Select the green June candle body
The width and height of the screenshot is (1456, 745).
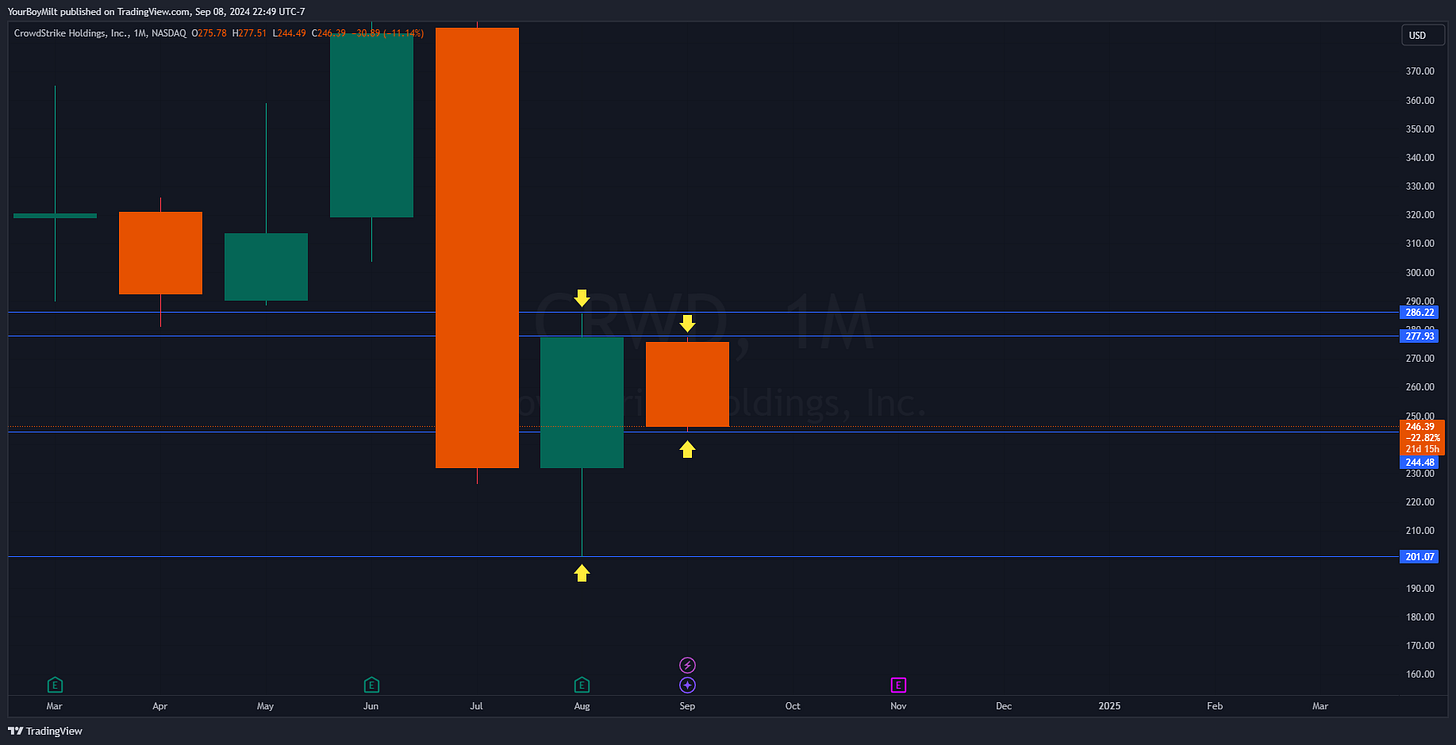pos(371,125)
